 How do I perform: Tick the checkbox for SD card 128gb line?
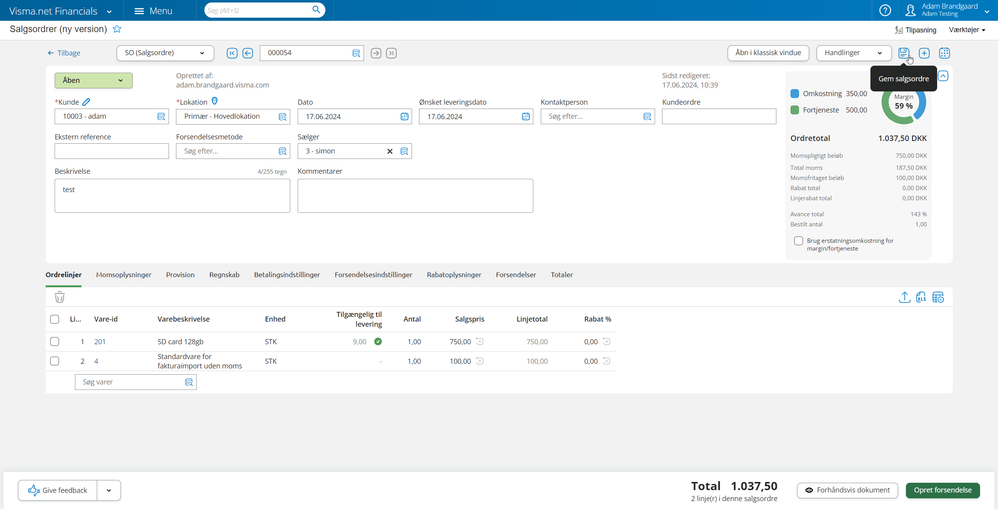coord(55,342)
